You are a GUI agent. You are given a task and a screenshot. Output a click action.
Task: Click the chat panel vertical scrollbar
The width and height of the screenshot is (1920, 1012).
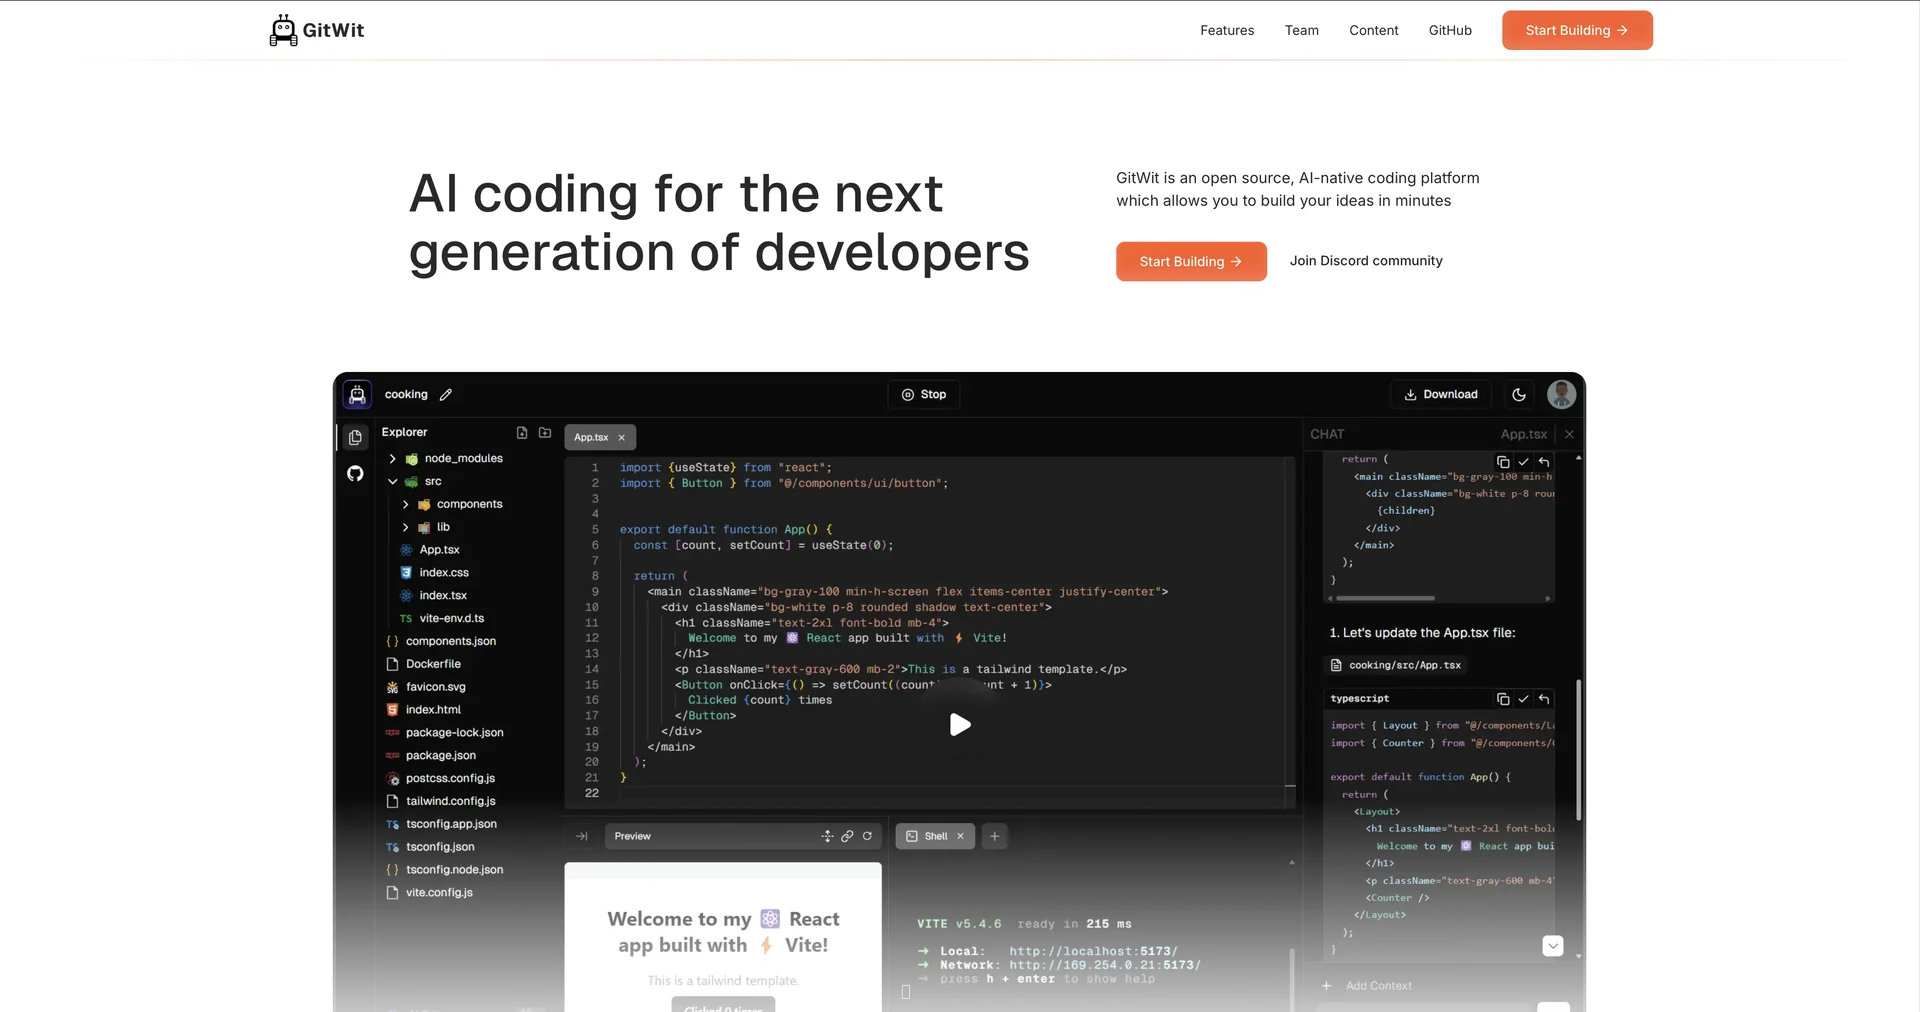point(1579,750)
